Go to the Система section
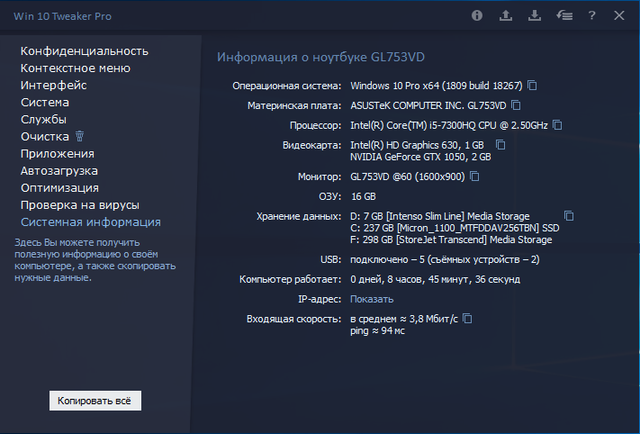Screen dimensions: 640x434 click(x=45, y=102)
